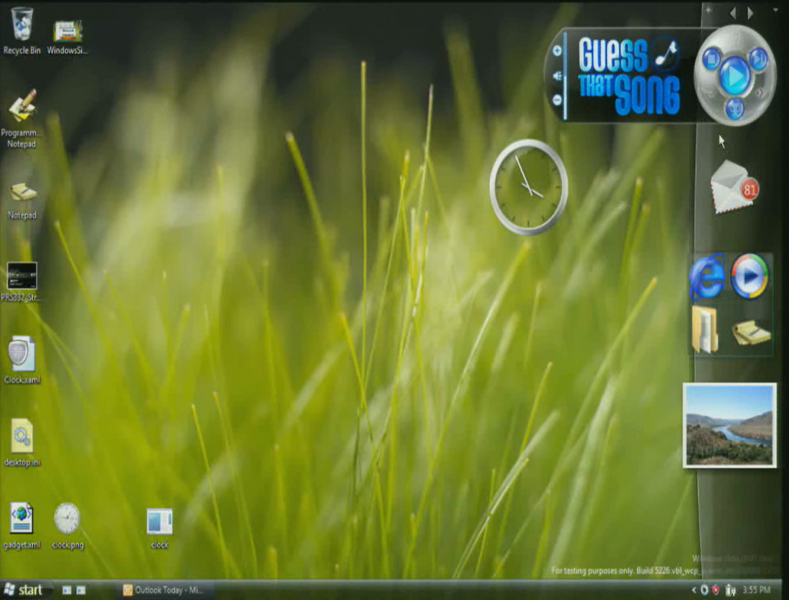Select the WindowsSi... desktop icon

click(x=67, y=36)
